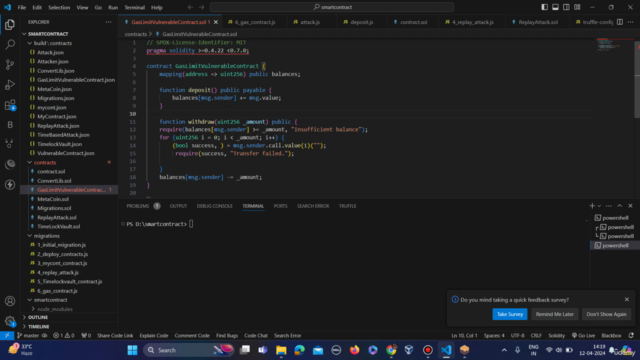The image size is (640, 360).
Task: Open editor more actions ellipsis
Action: click(631, 22)
